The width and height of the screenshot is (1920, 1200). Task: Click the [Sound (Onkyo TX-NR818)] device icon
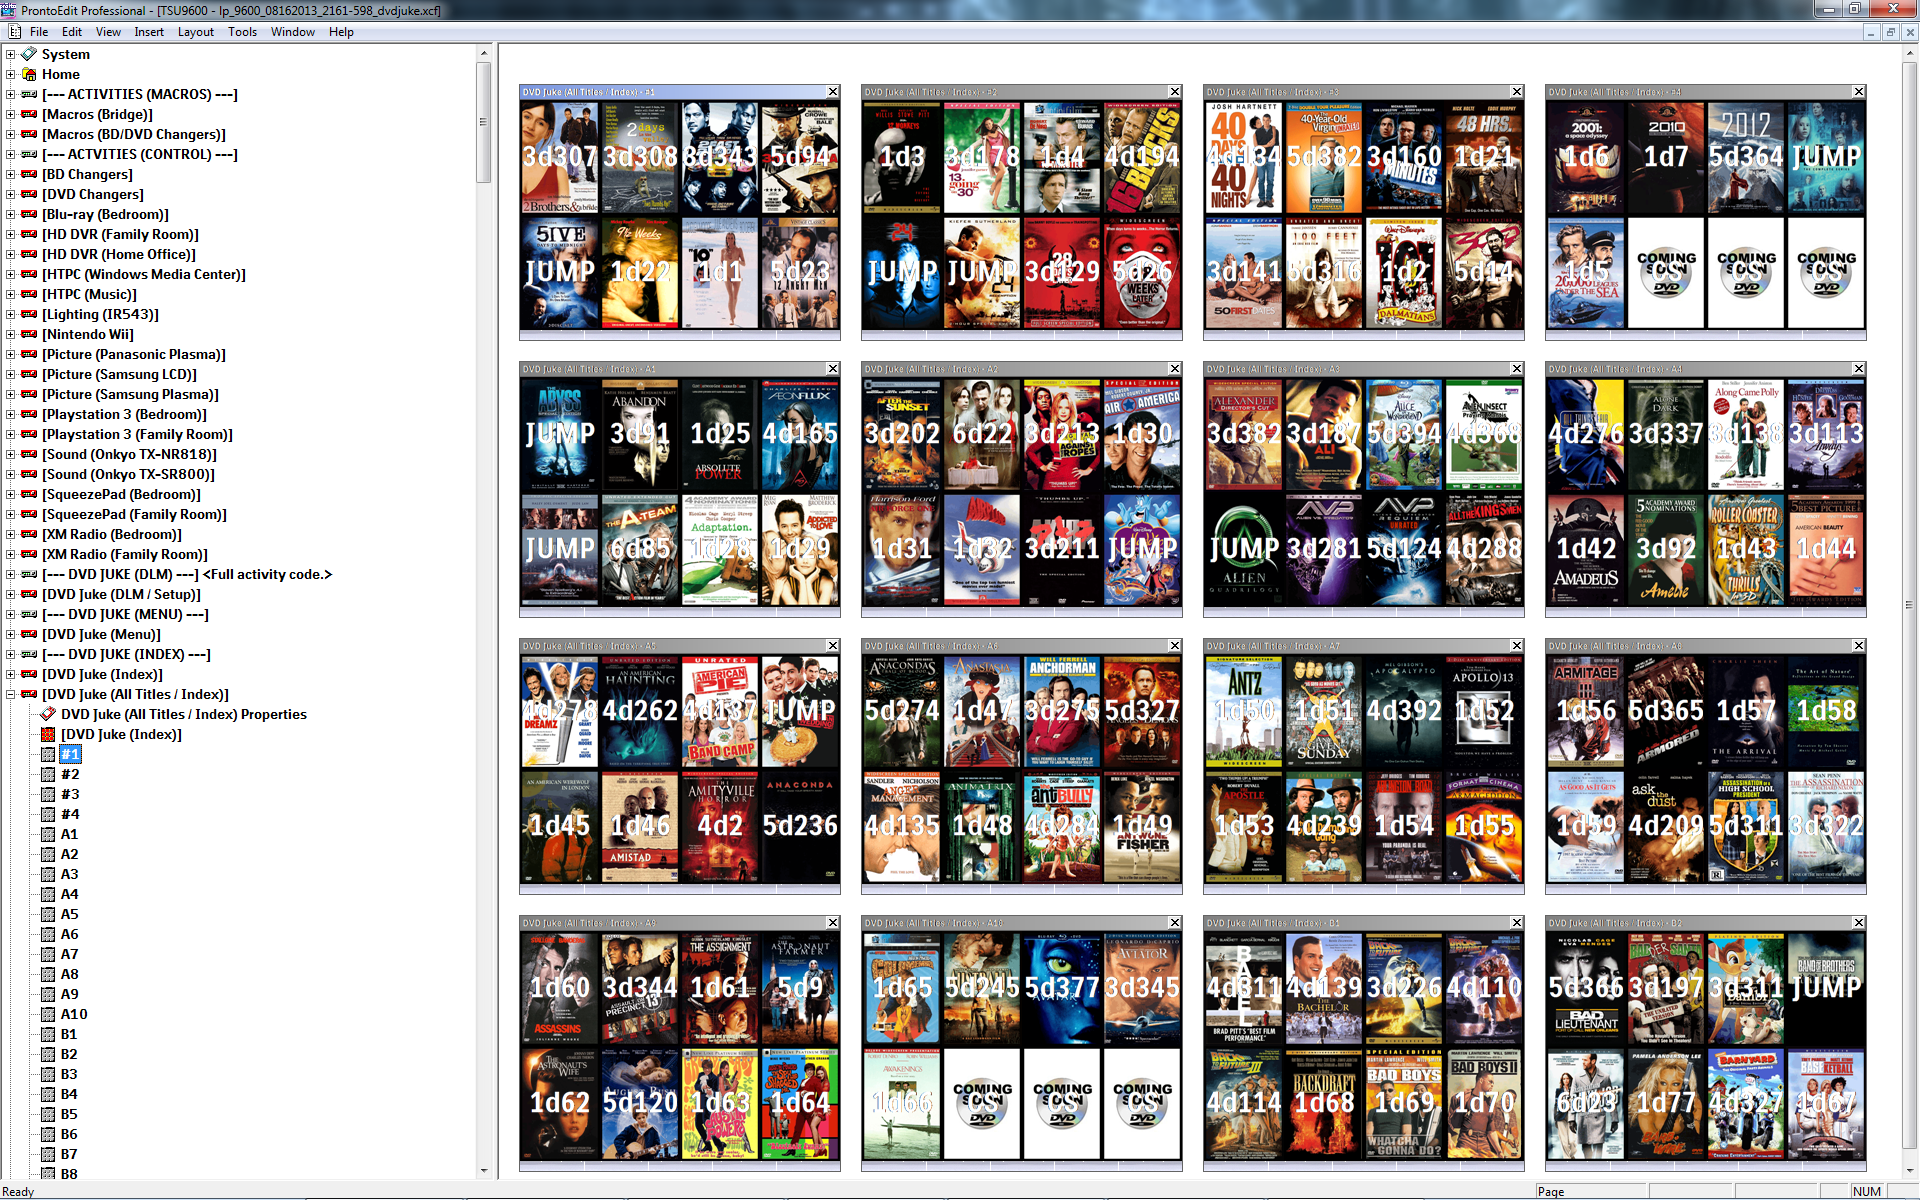click(29, 454)
